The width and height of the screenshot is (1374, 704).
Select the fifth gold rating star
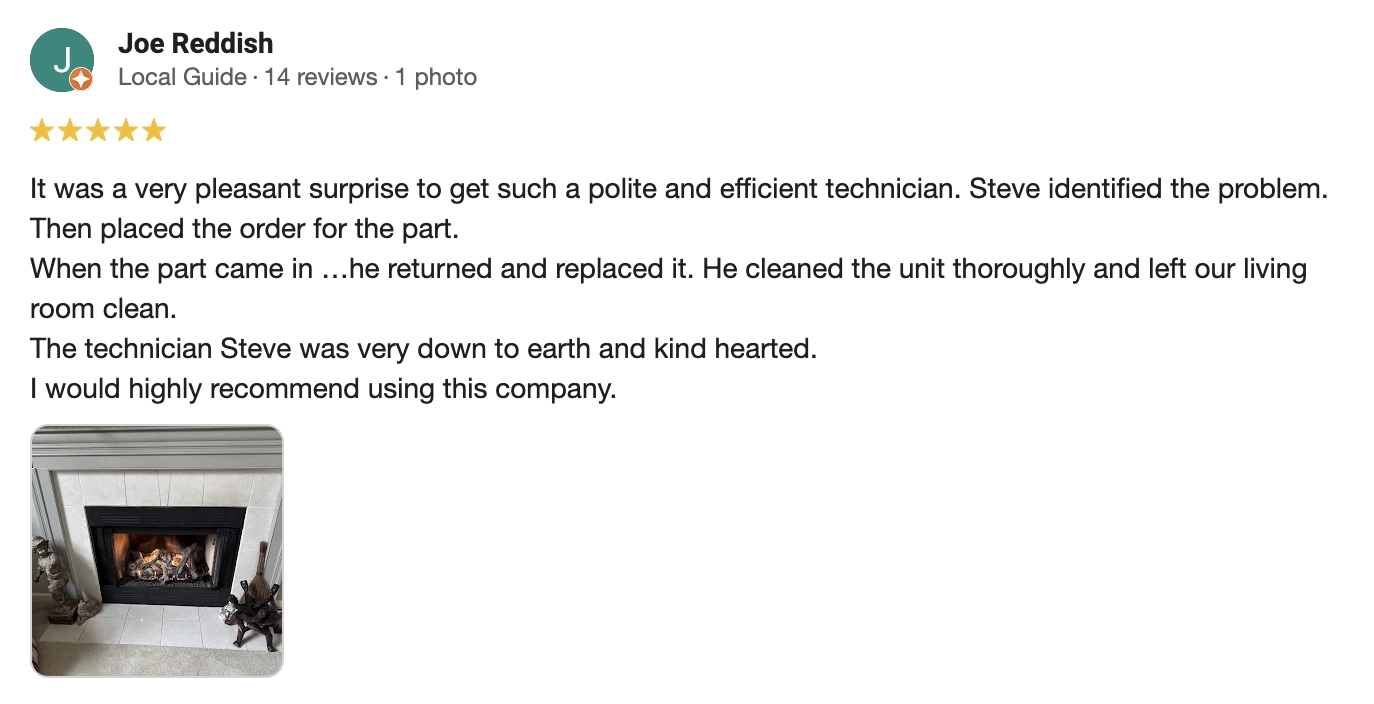pos(153,130)
